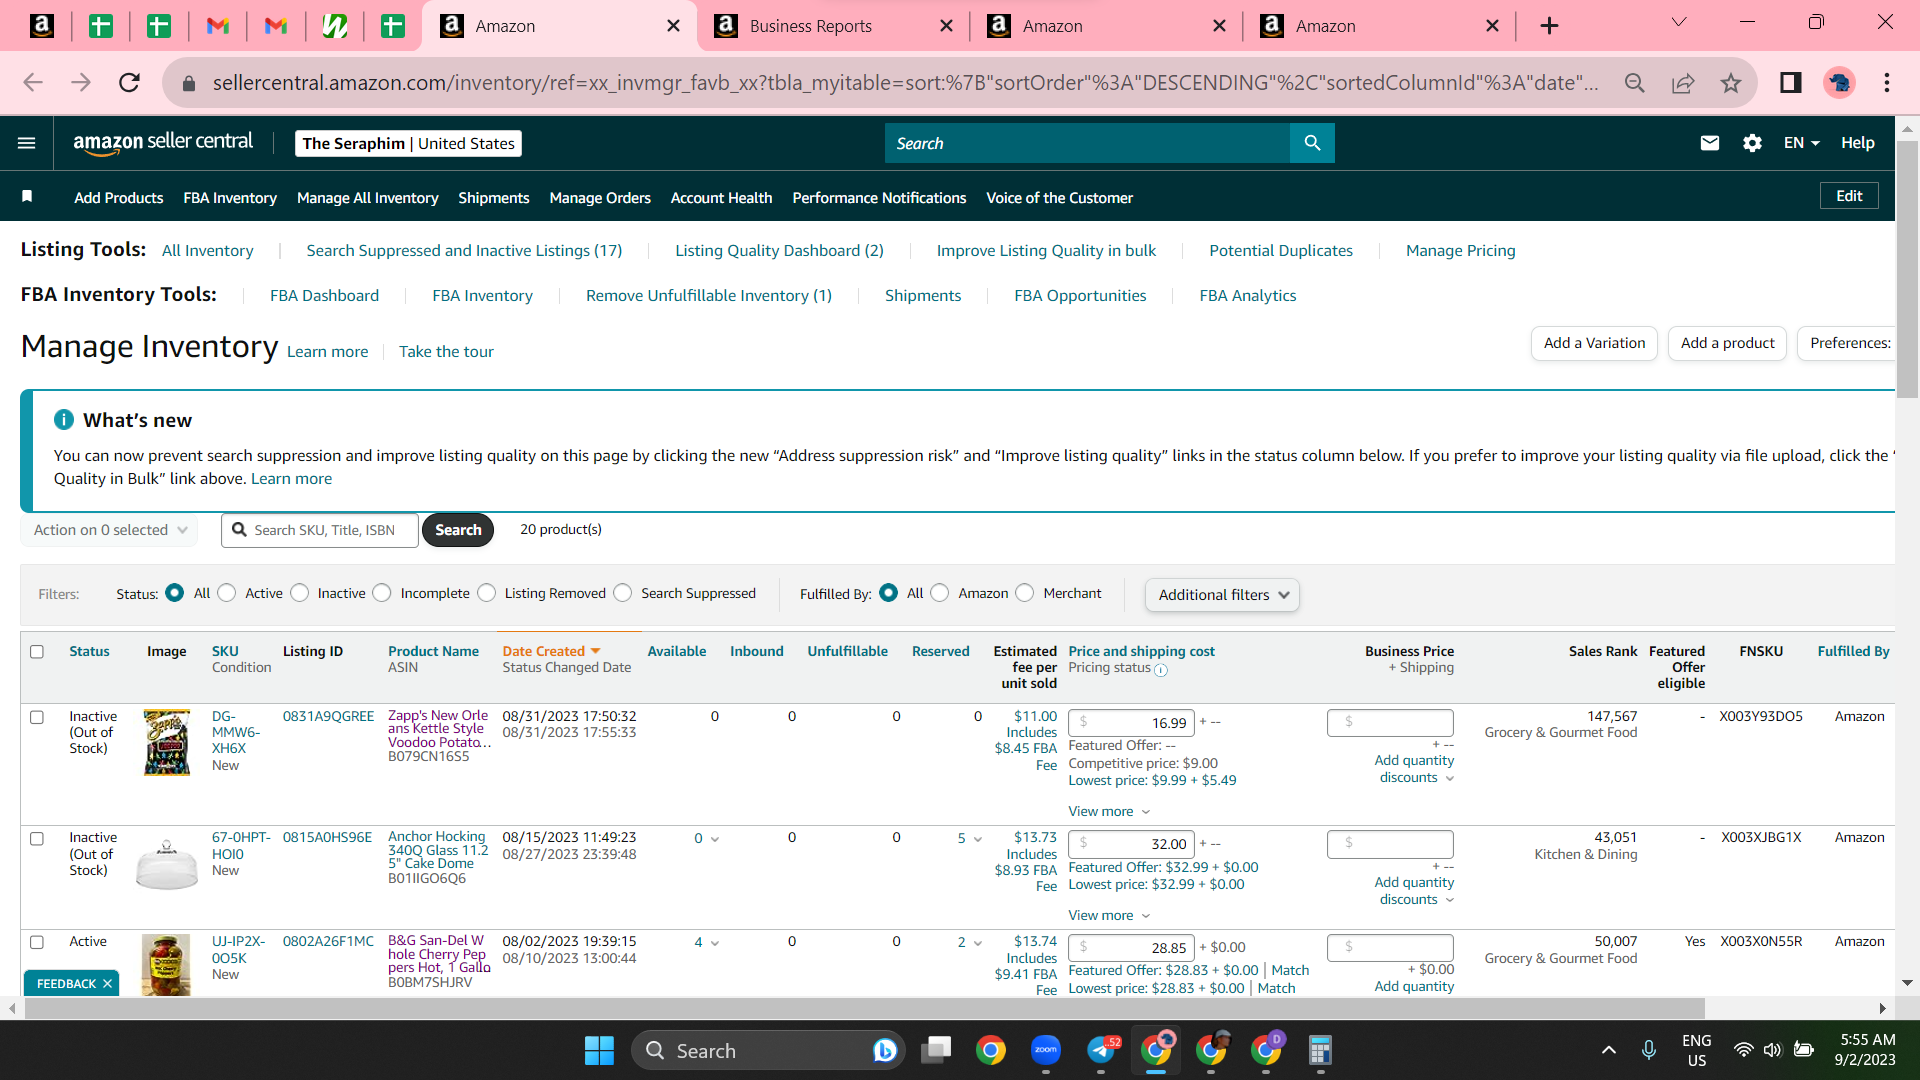
Task: Choose the Search Suppressed status filter
Action: pyautogui.click(x=623, y=593)
